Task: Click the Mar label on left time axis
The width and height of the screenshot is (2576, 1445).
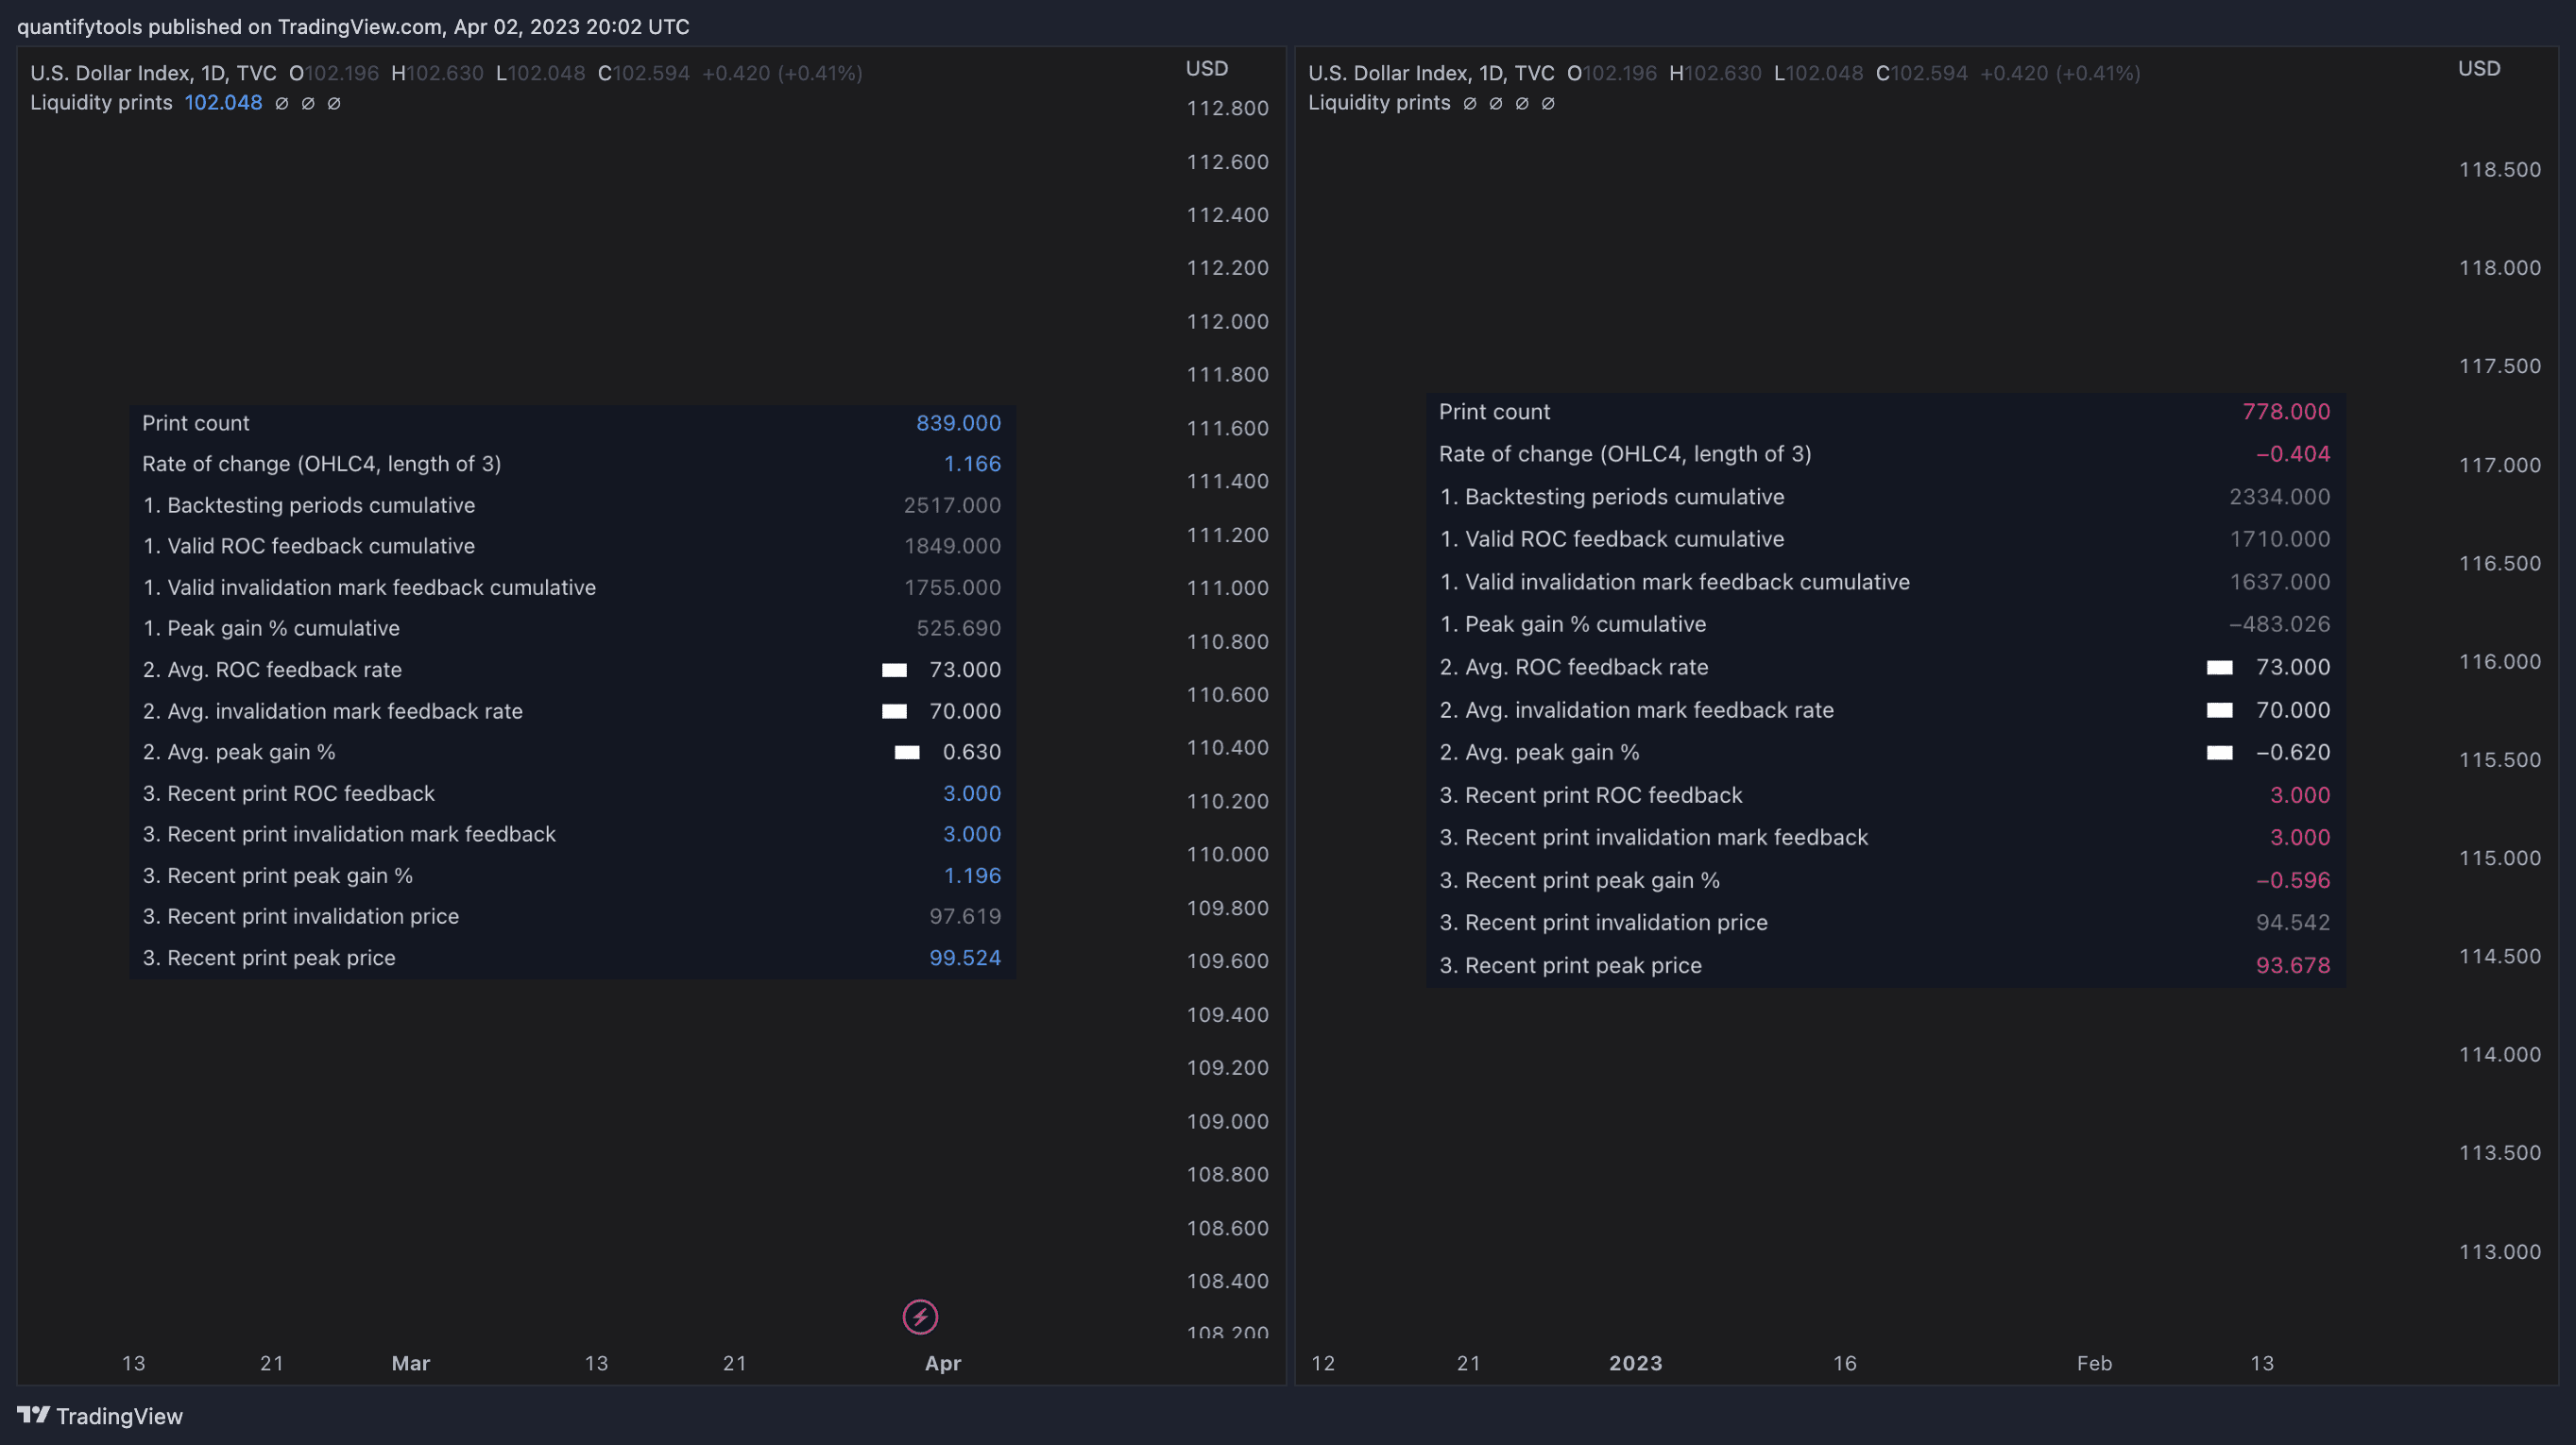Action: tap(411, 1363)
